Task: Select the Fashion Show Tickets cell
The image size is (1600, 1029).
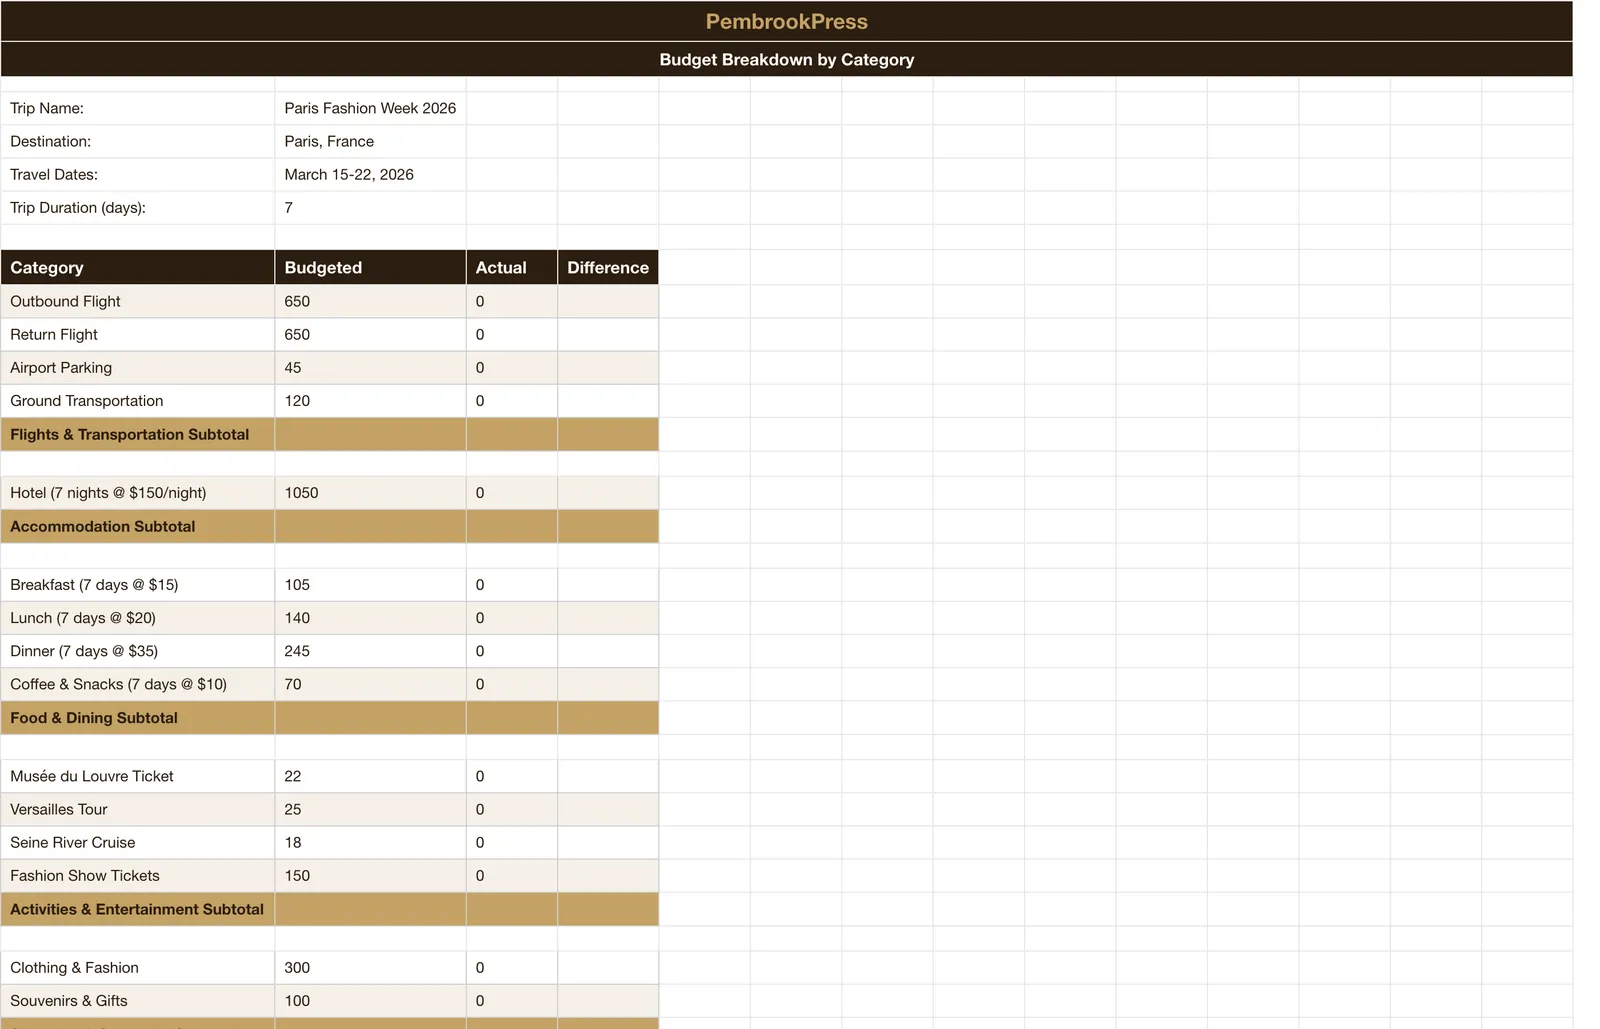Action: (138, 875)
